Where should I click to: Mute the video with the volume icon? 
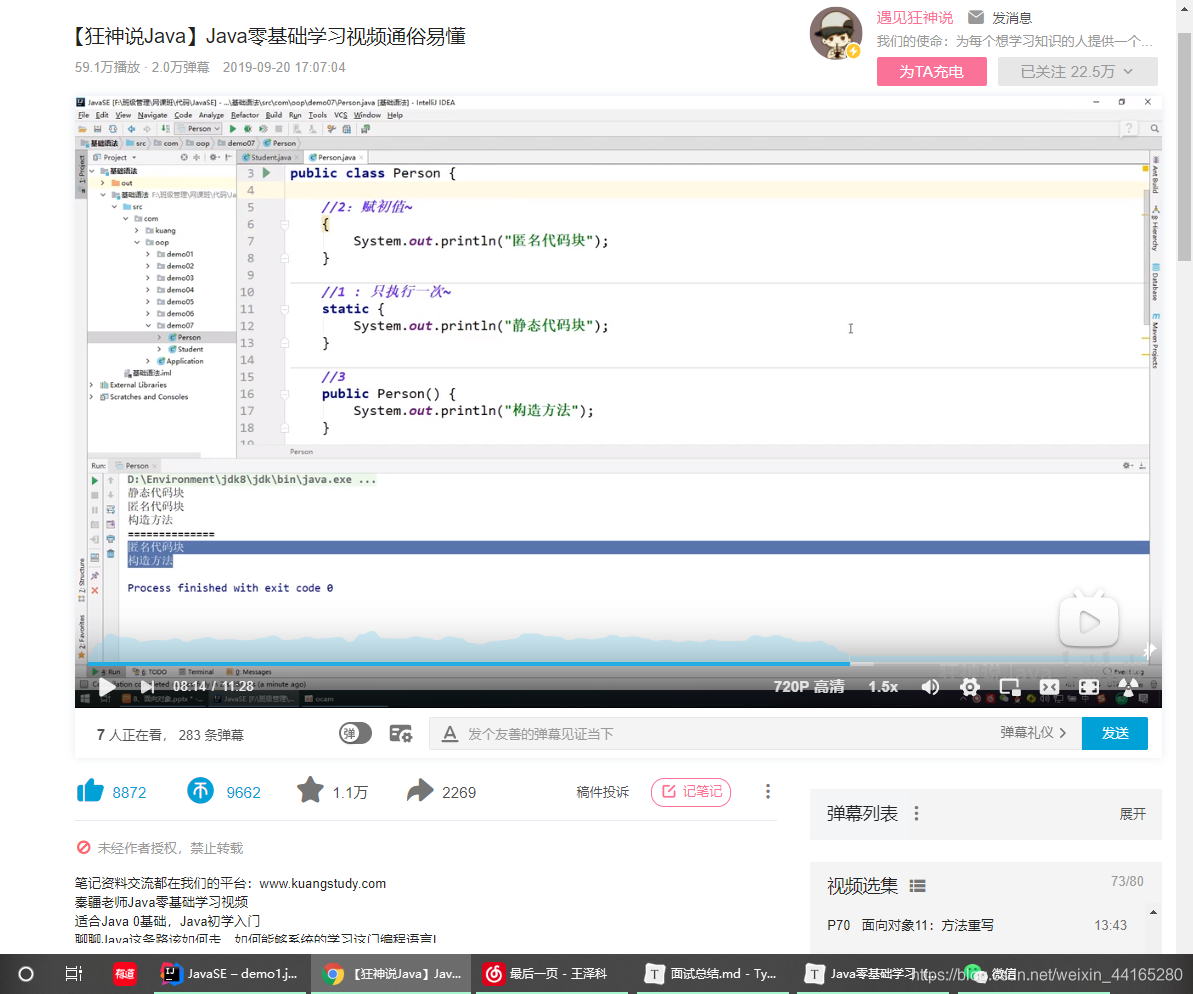[930, 687]
